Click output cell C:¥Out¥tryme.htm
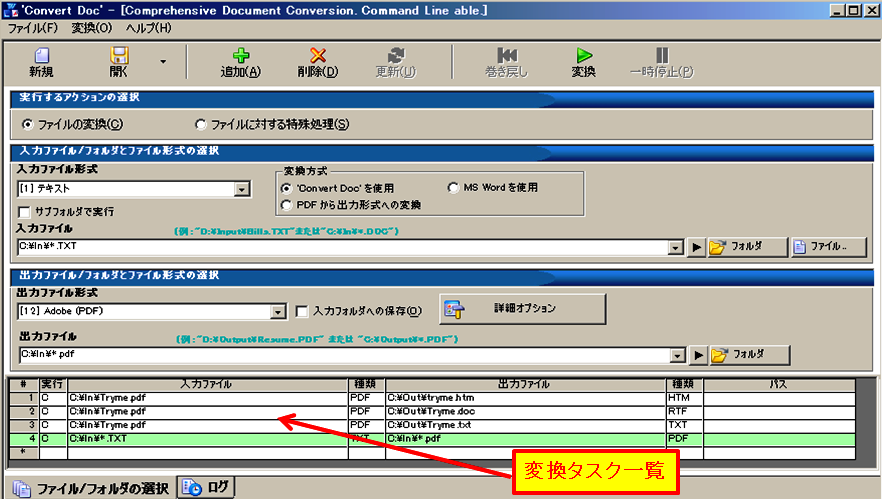Screen dimensions: 882x499 point(525,398)
